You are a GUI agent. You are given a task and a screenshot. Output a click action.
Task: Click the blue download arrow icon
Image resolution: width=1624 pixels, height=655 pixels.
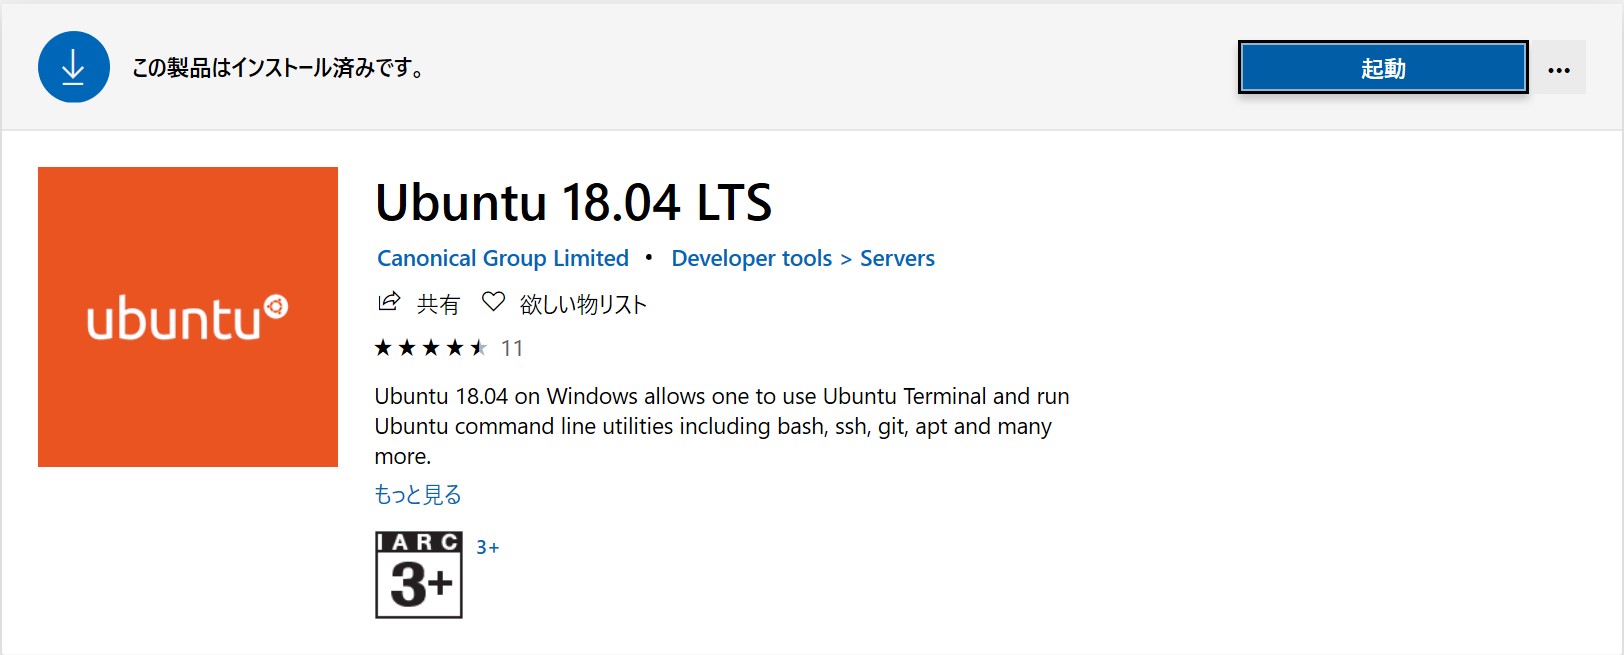[73, 67]
